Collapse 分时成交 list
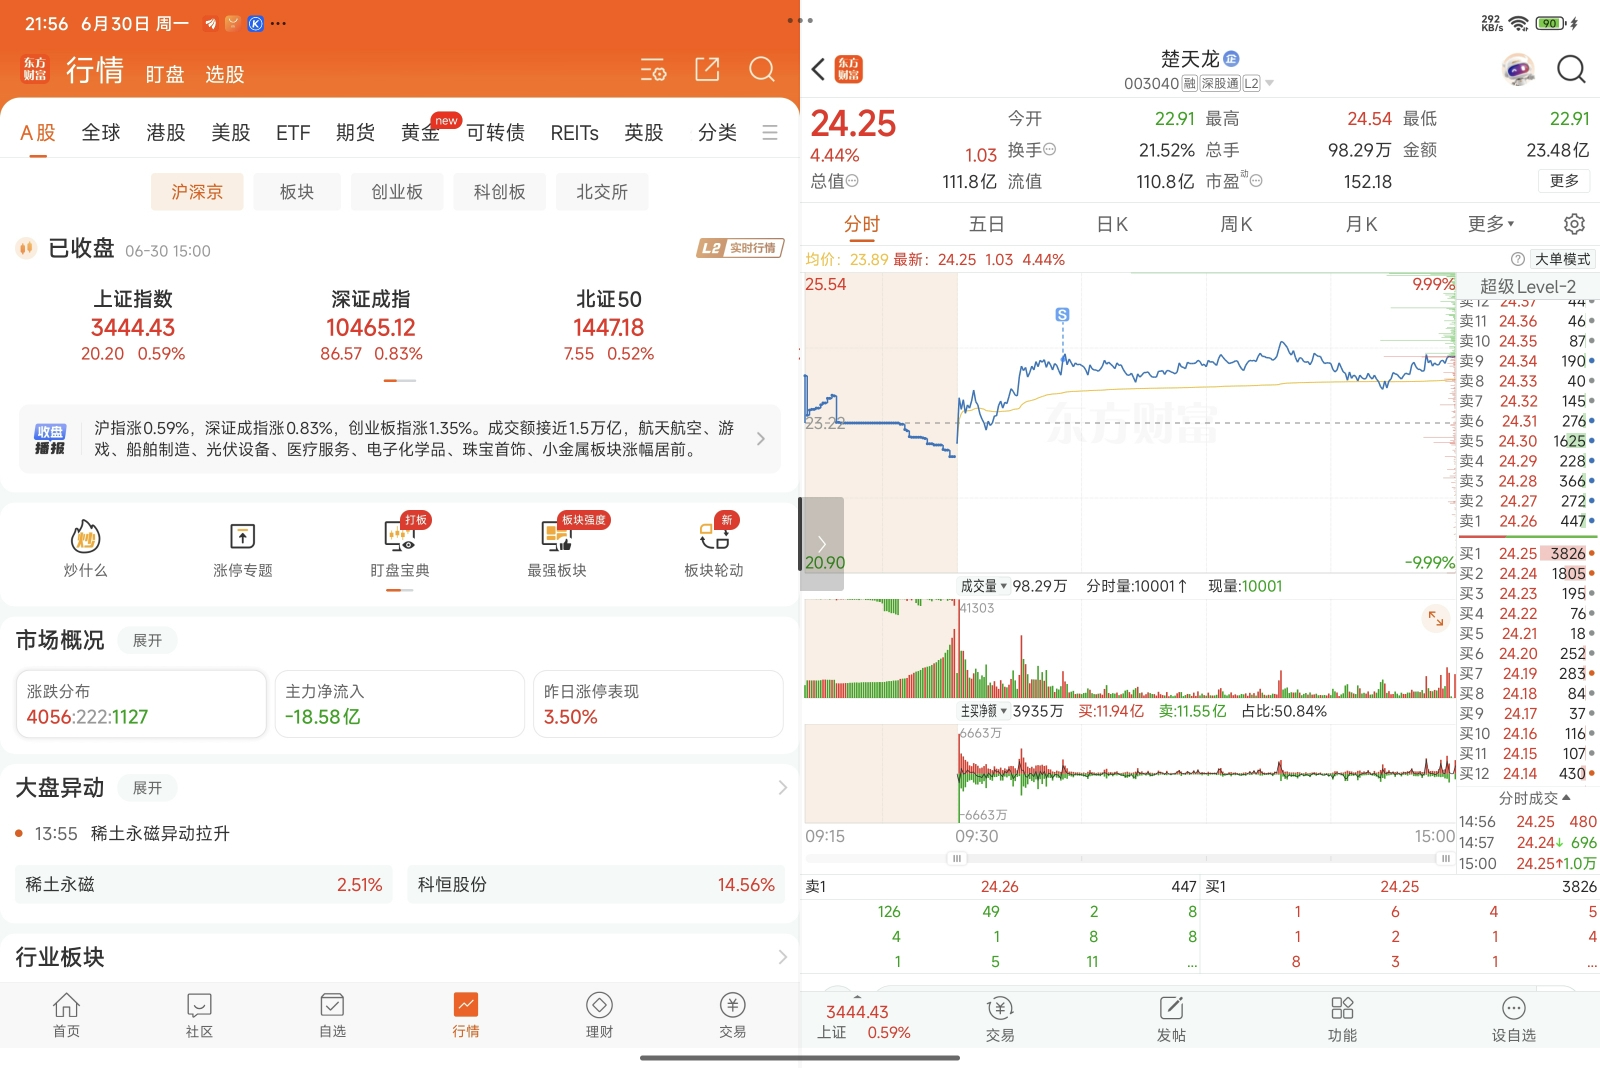 1534,798
